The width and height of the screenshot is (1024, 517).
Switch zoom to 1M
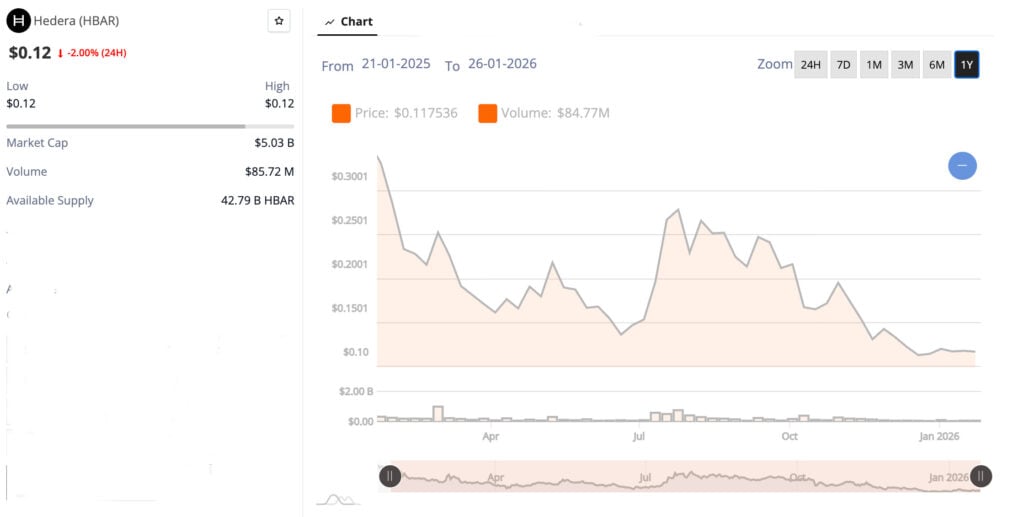pos(874,65)
